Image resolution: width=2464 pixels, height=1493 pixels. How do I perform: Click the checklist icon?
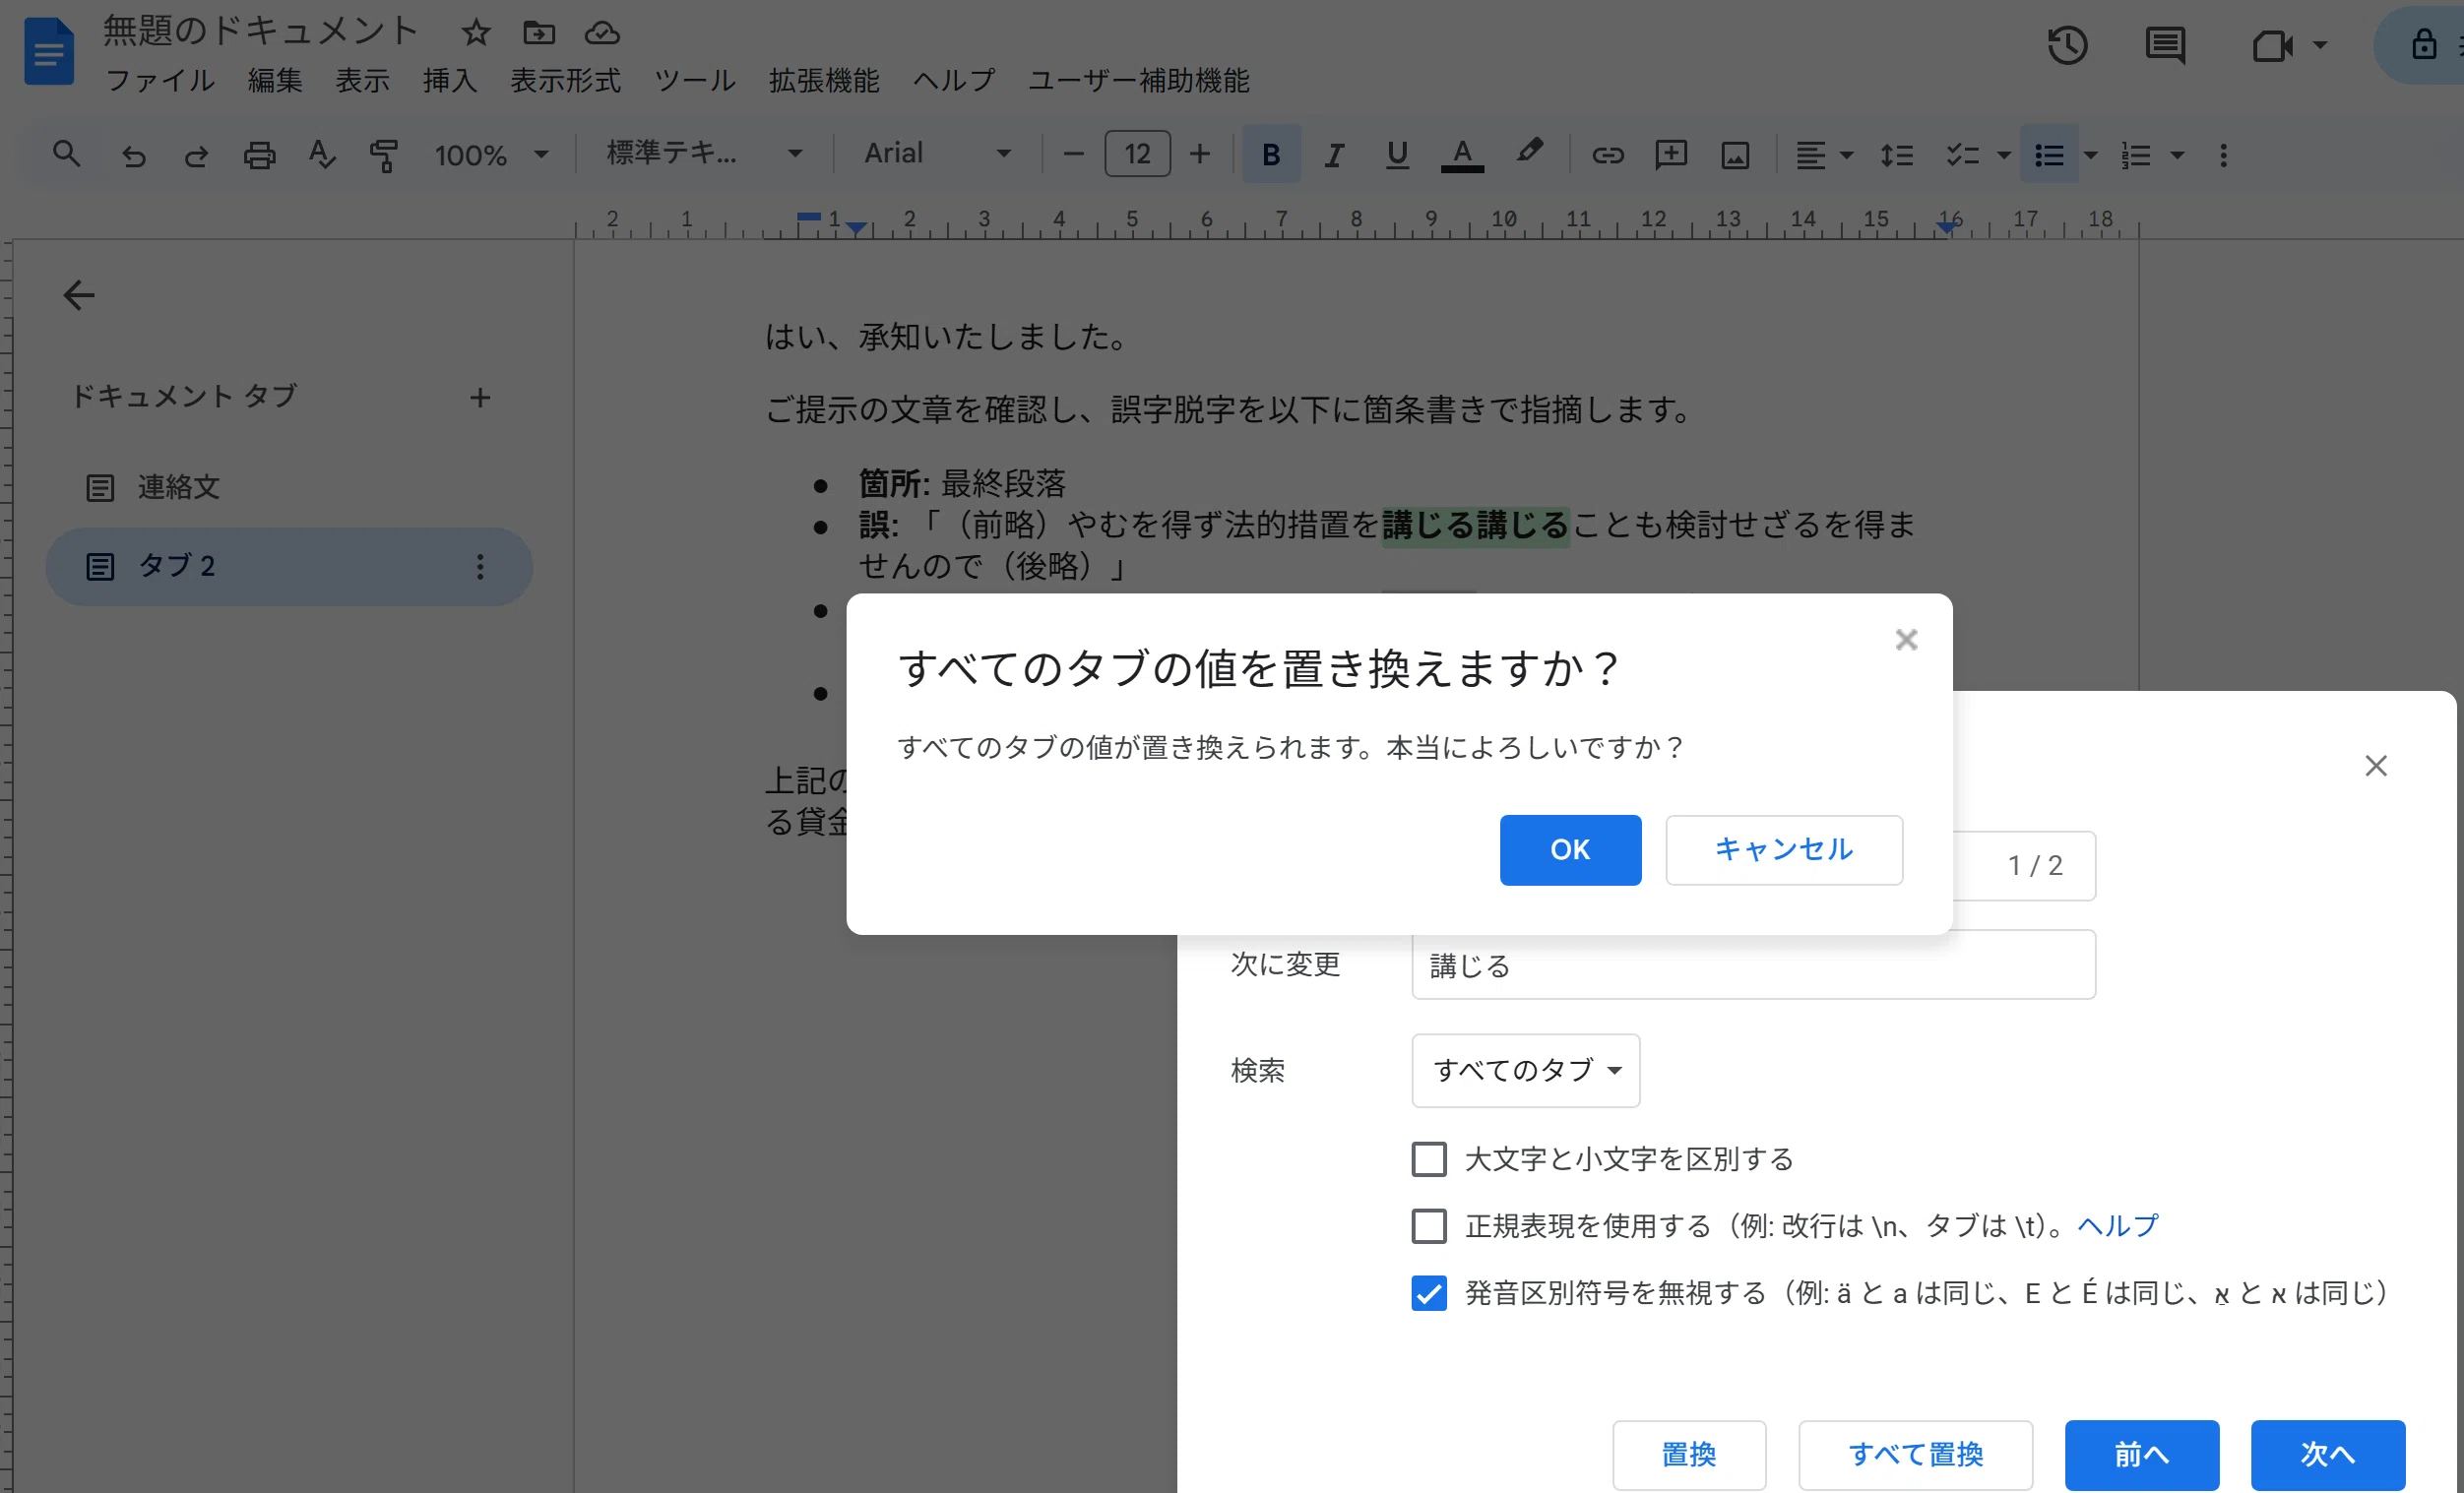click(x=1962, y=155)
